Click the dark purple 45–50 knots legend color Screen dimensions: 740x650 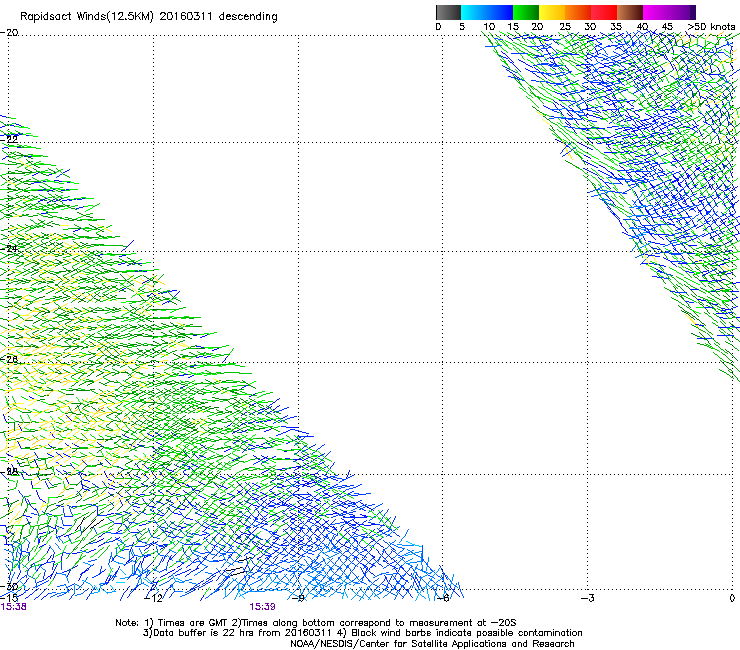(682, 12)
